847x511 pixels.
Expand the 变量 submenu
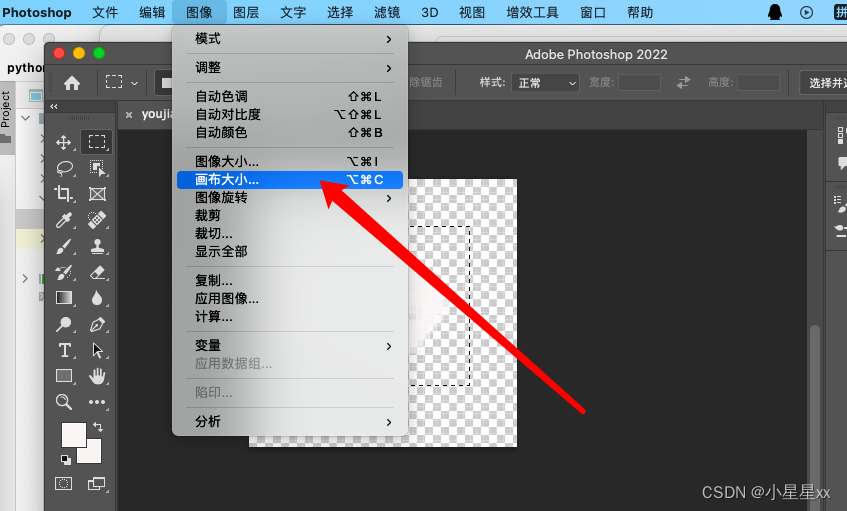click(x=290, y=346)
